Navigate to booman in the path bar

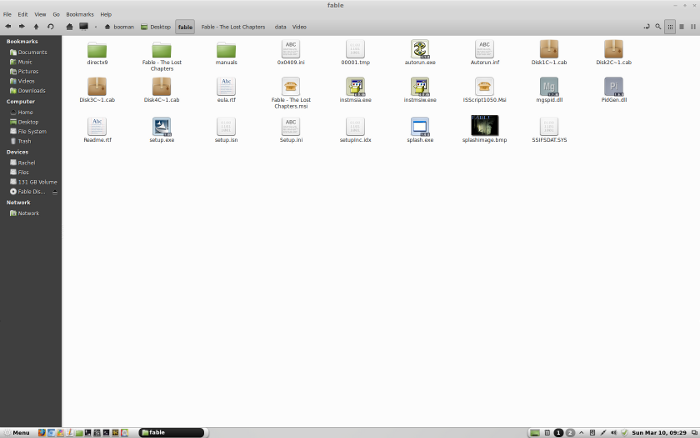[120, 27]
